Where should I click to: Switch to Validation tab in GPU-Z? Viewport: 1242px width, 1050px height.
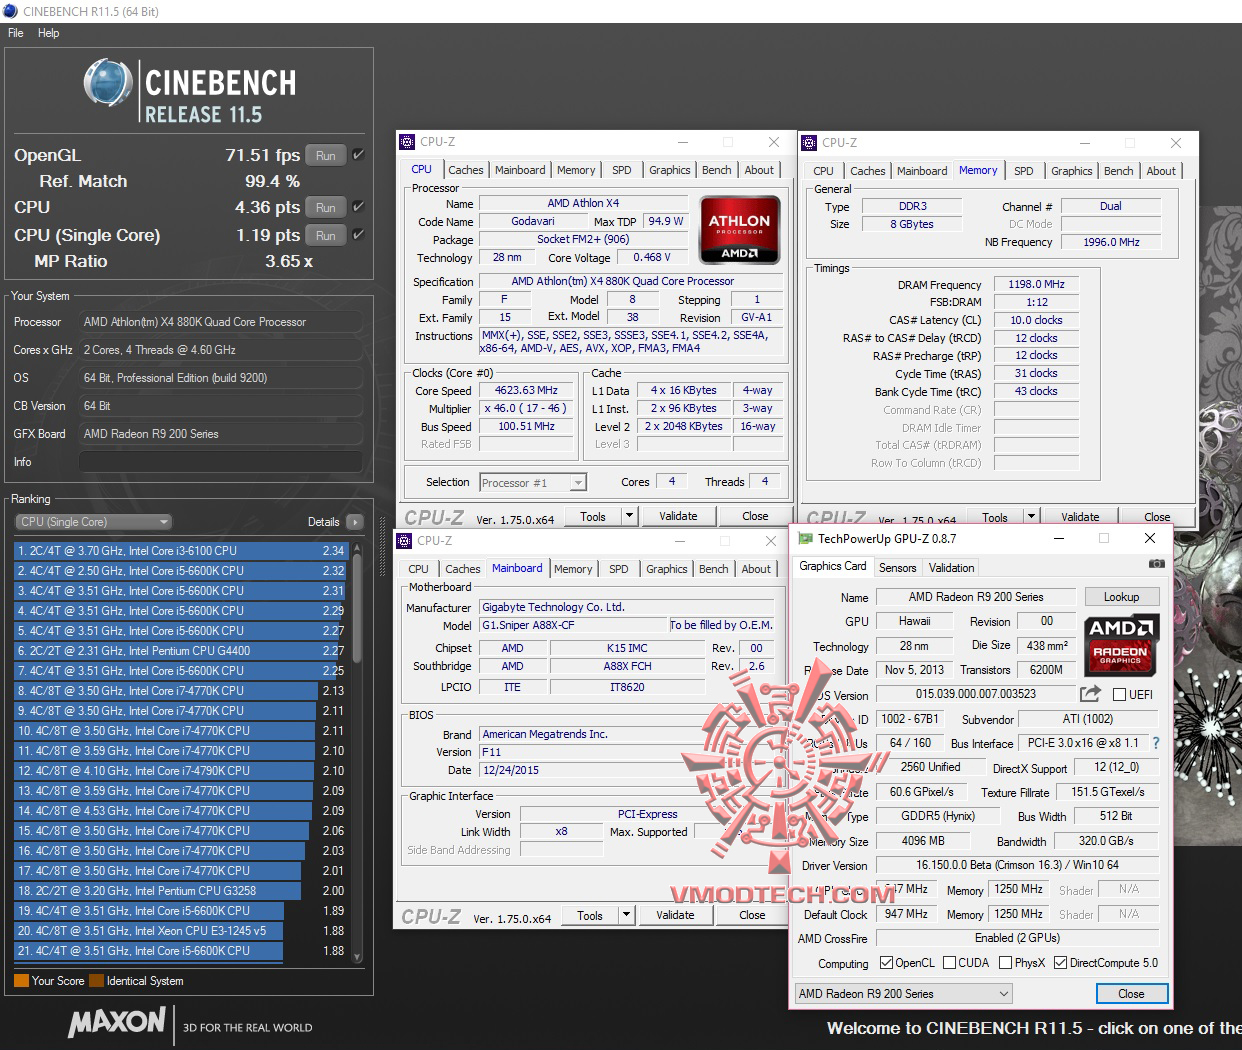tap(952, 567)
